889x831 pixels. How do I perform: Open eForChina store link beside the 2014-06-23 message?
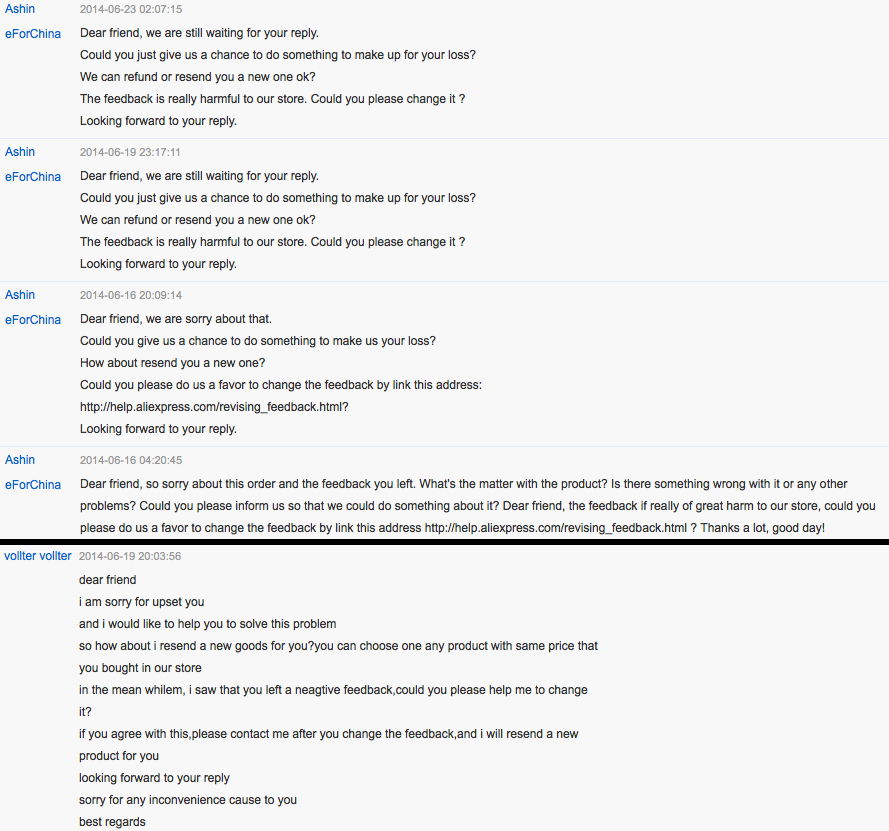33,34
